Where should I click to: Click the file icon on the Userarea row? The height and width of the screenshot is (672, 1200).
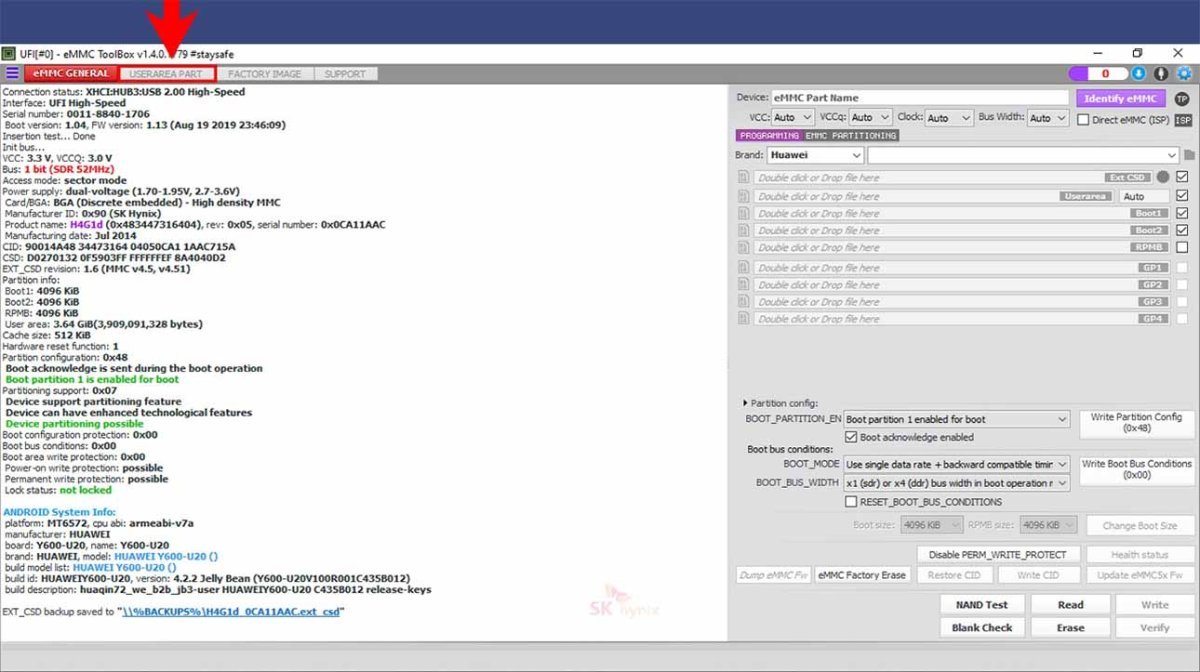pos(743,196)
